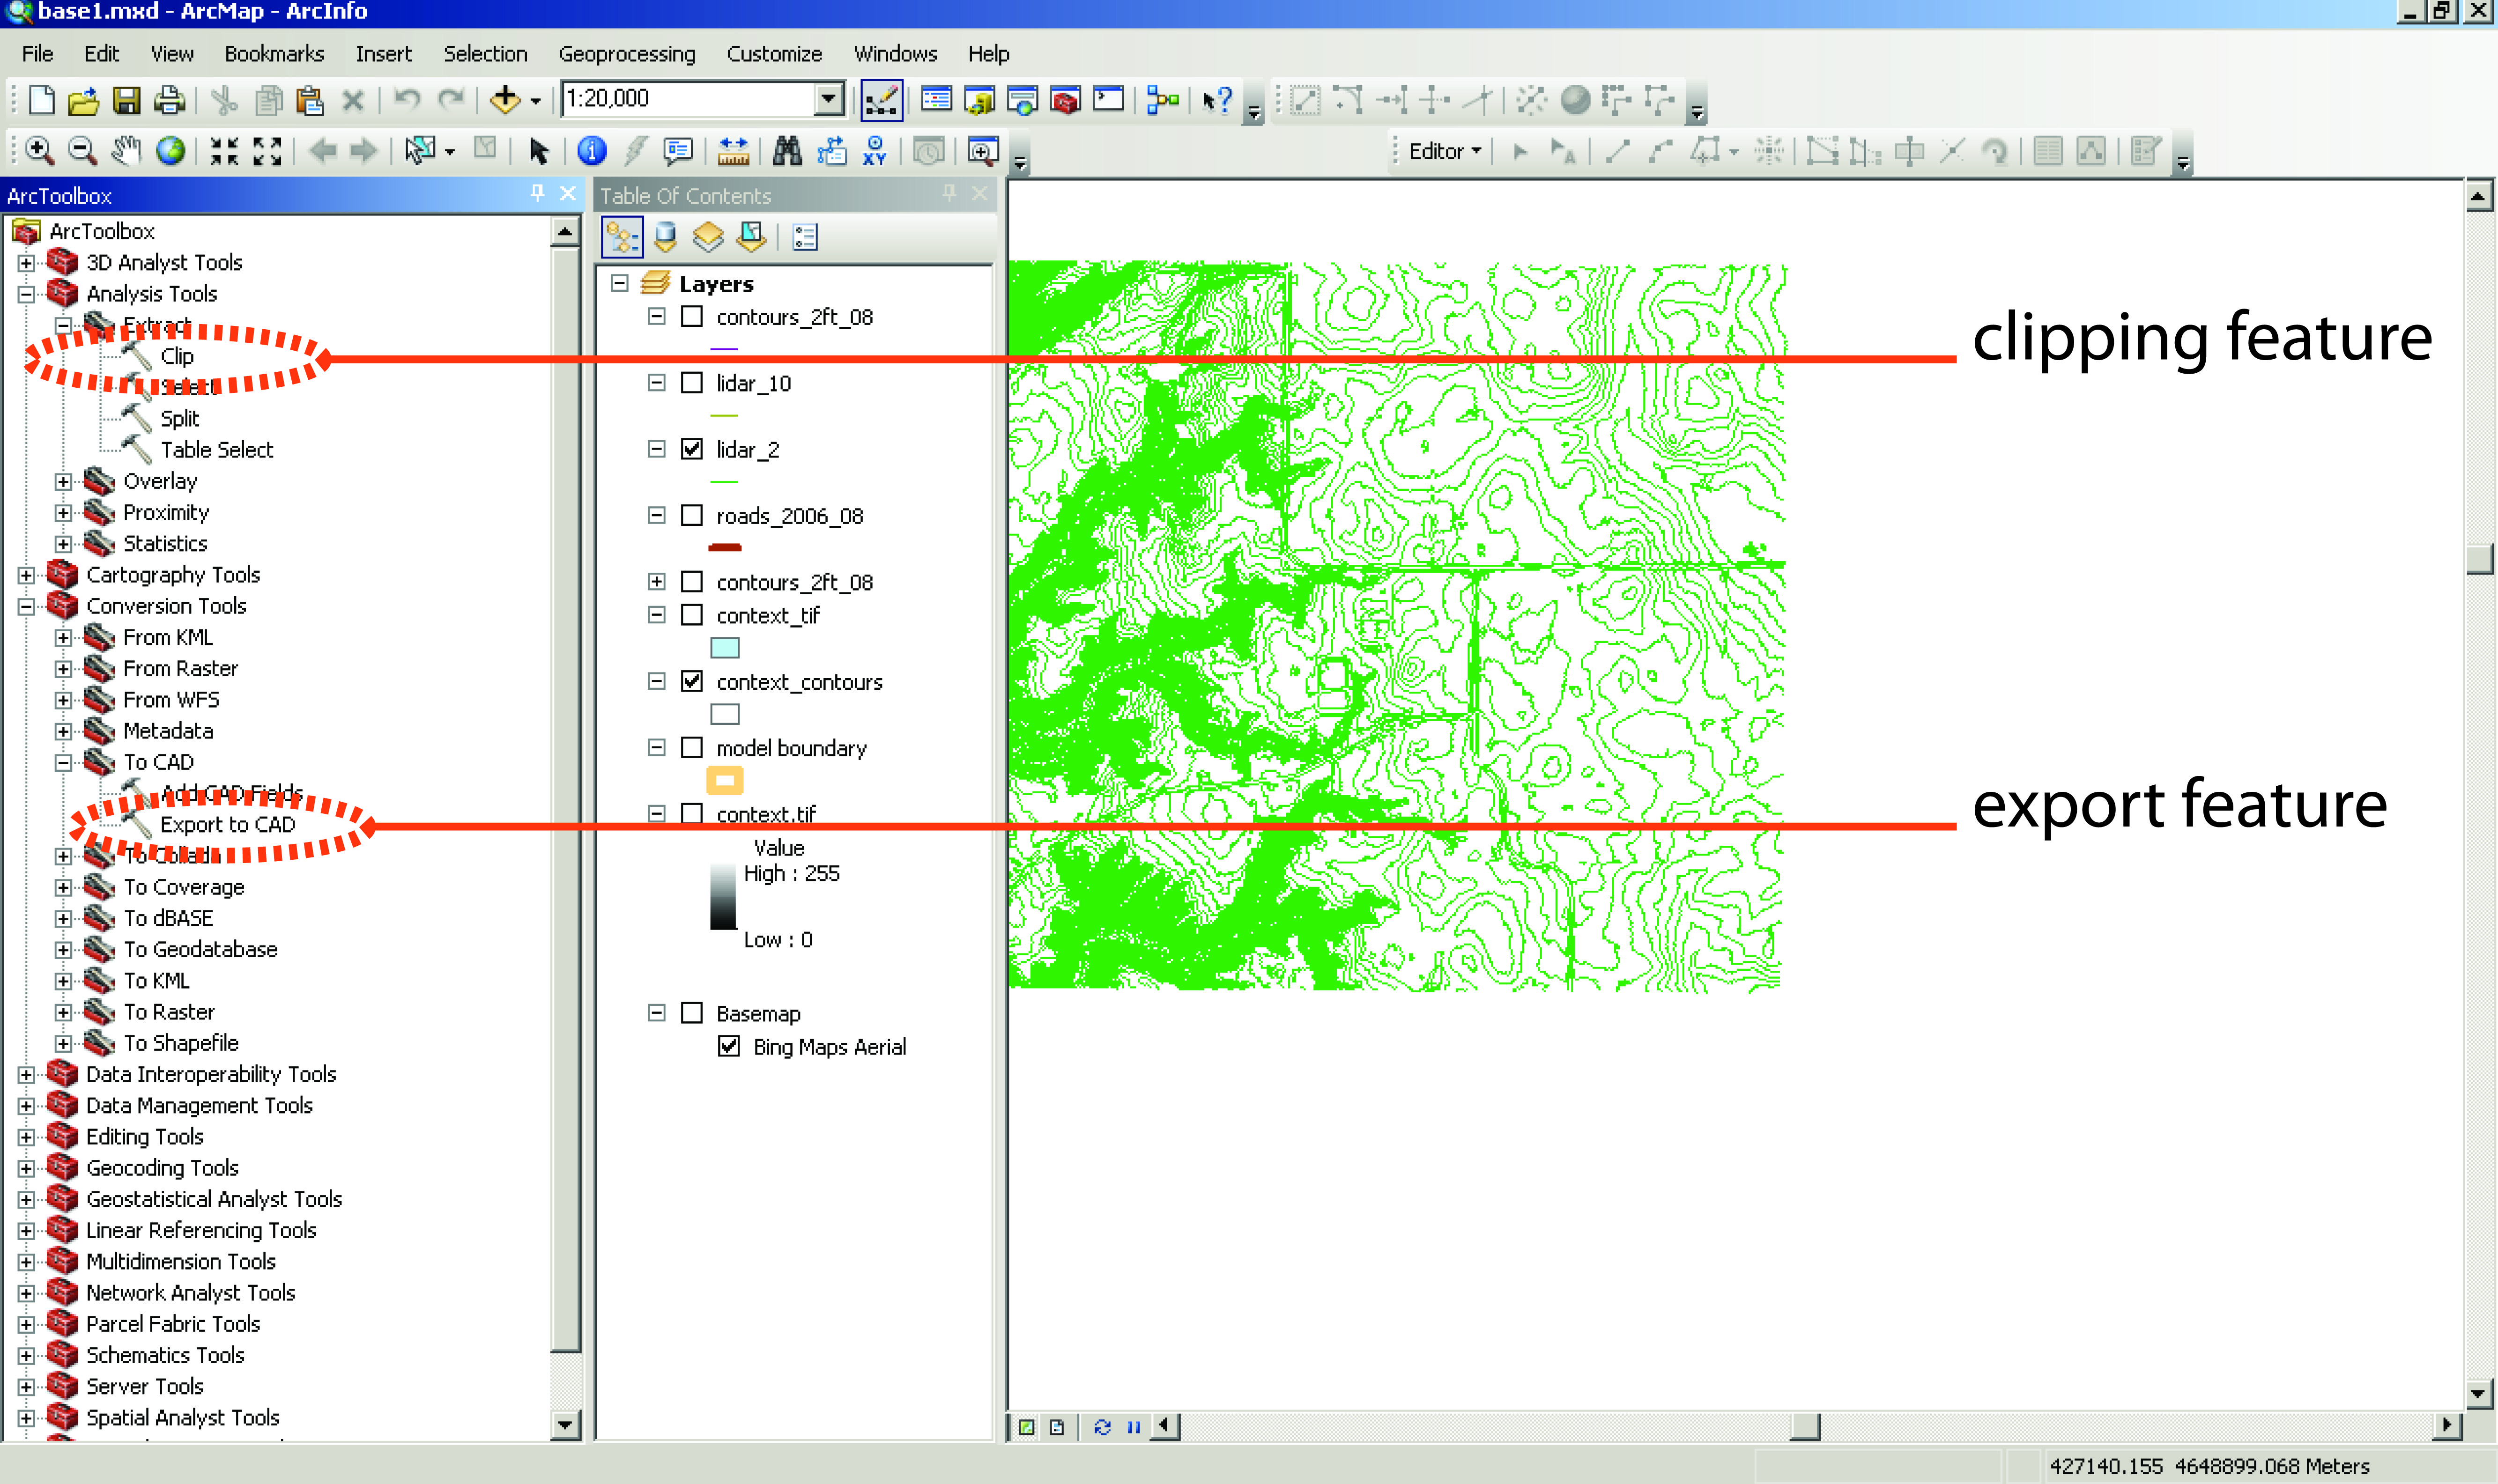The height and width of the screenshot is (1484, 2498).
Task: Select the Measure ruler tool
Action: click(733, 151)
